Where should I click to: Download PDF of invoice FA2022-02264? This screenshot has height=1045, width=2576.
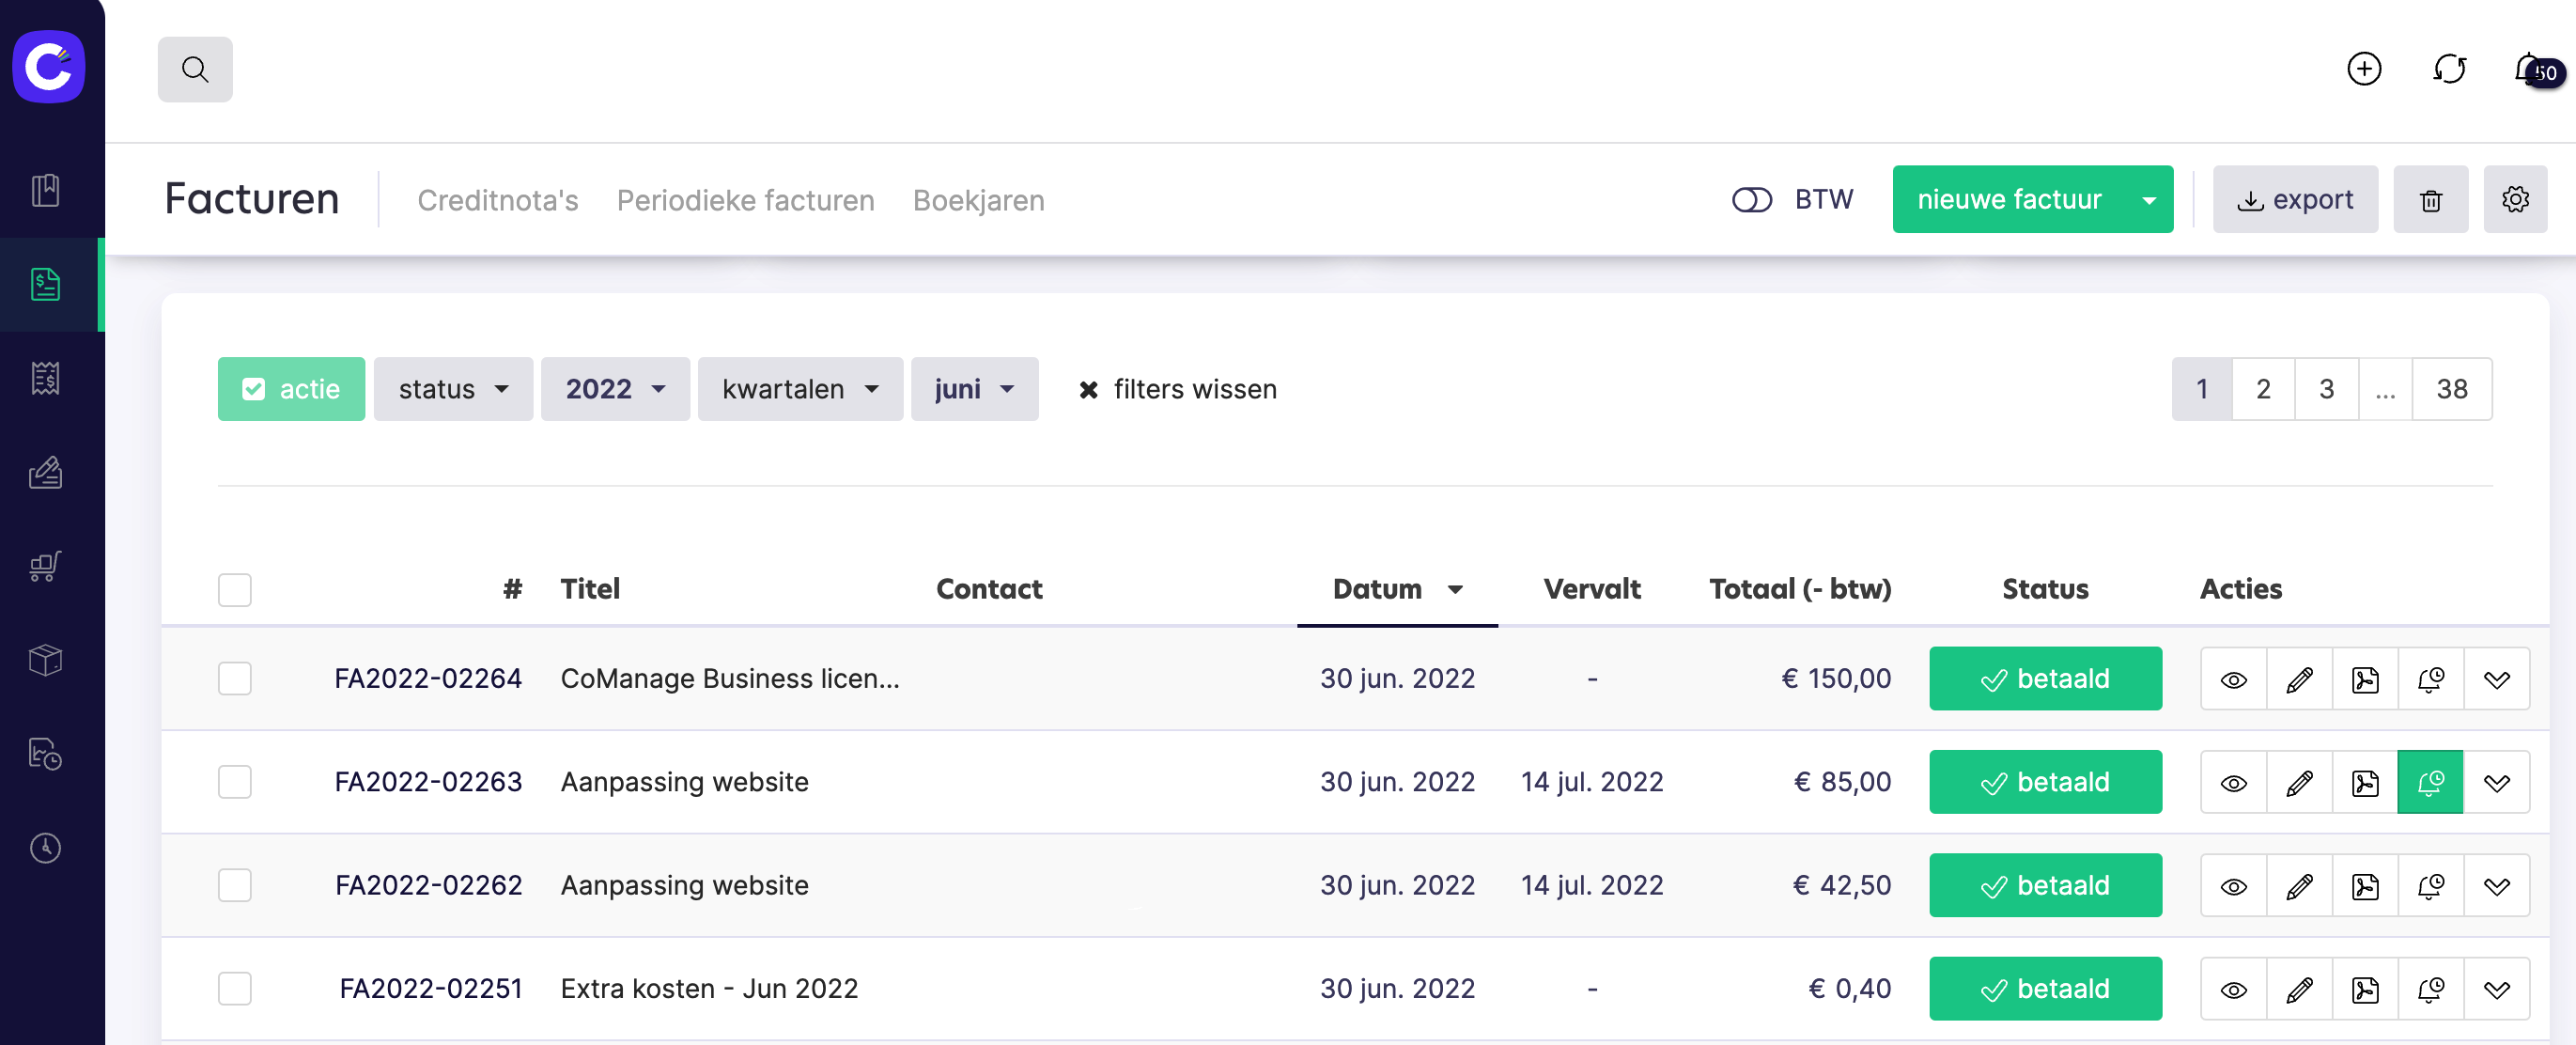tap(2365, 679)
